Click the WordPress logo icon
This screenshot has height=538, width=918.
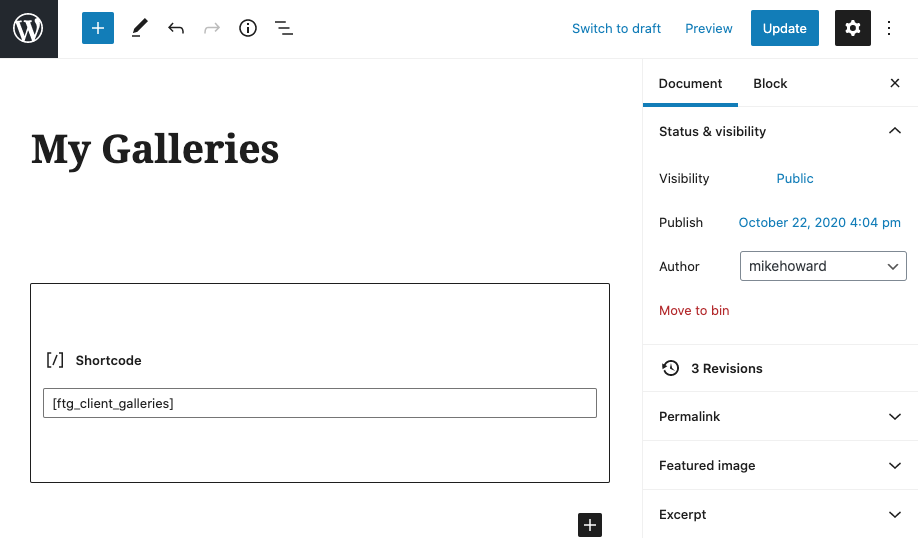point(29,29)
